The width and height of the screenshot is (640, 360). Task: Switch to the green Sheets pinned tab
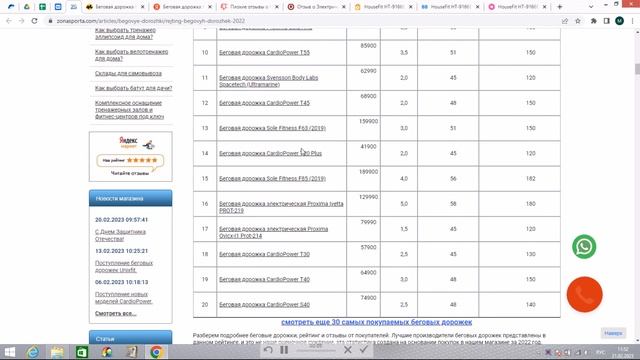click(42, 7)
